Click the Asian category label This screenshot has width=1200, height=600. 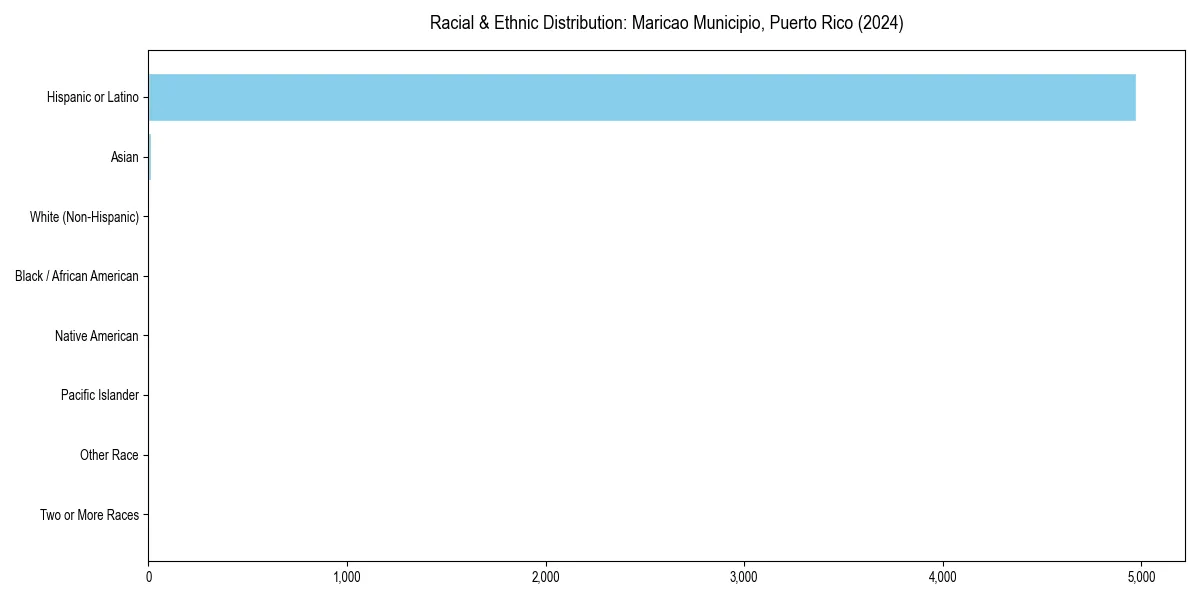click(127, 157)
